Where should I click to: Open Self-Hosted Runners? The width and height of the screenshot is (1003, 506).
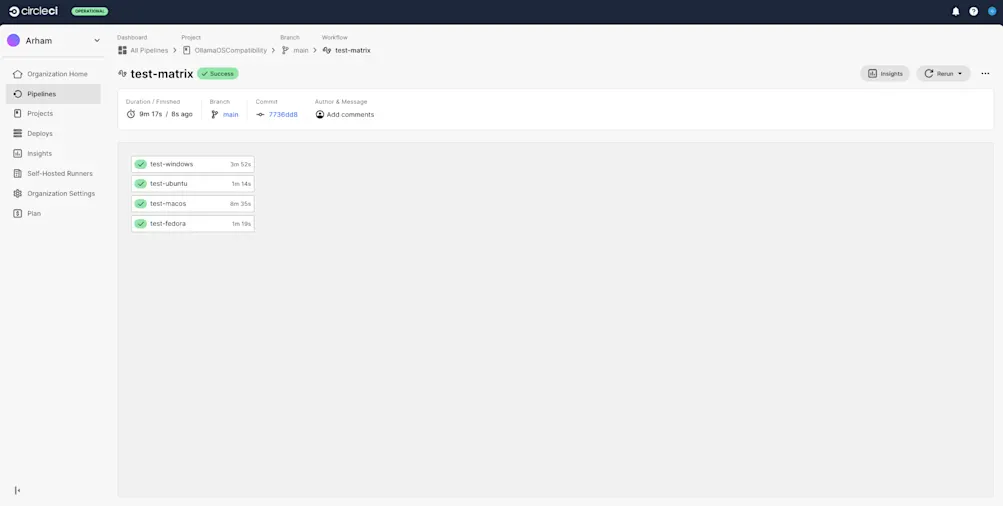click(53, 173)
